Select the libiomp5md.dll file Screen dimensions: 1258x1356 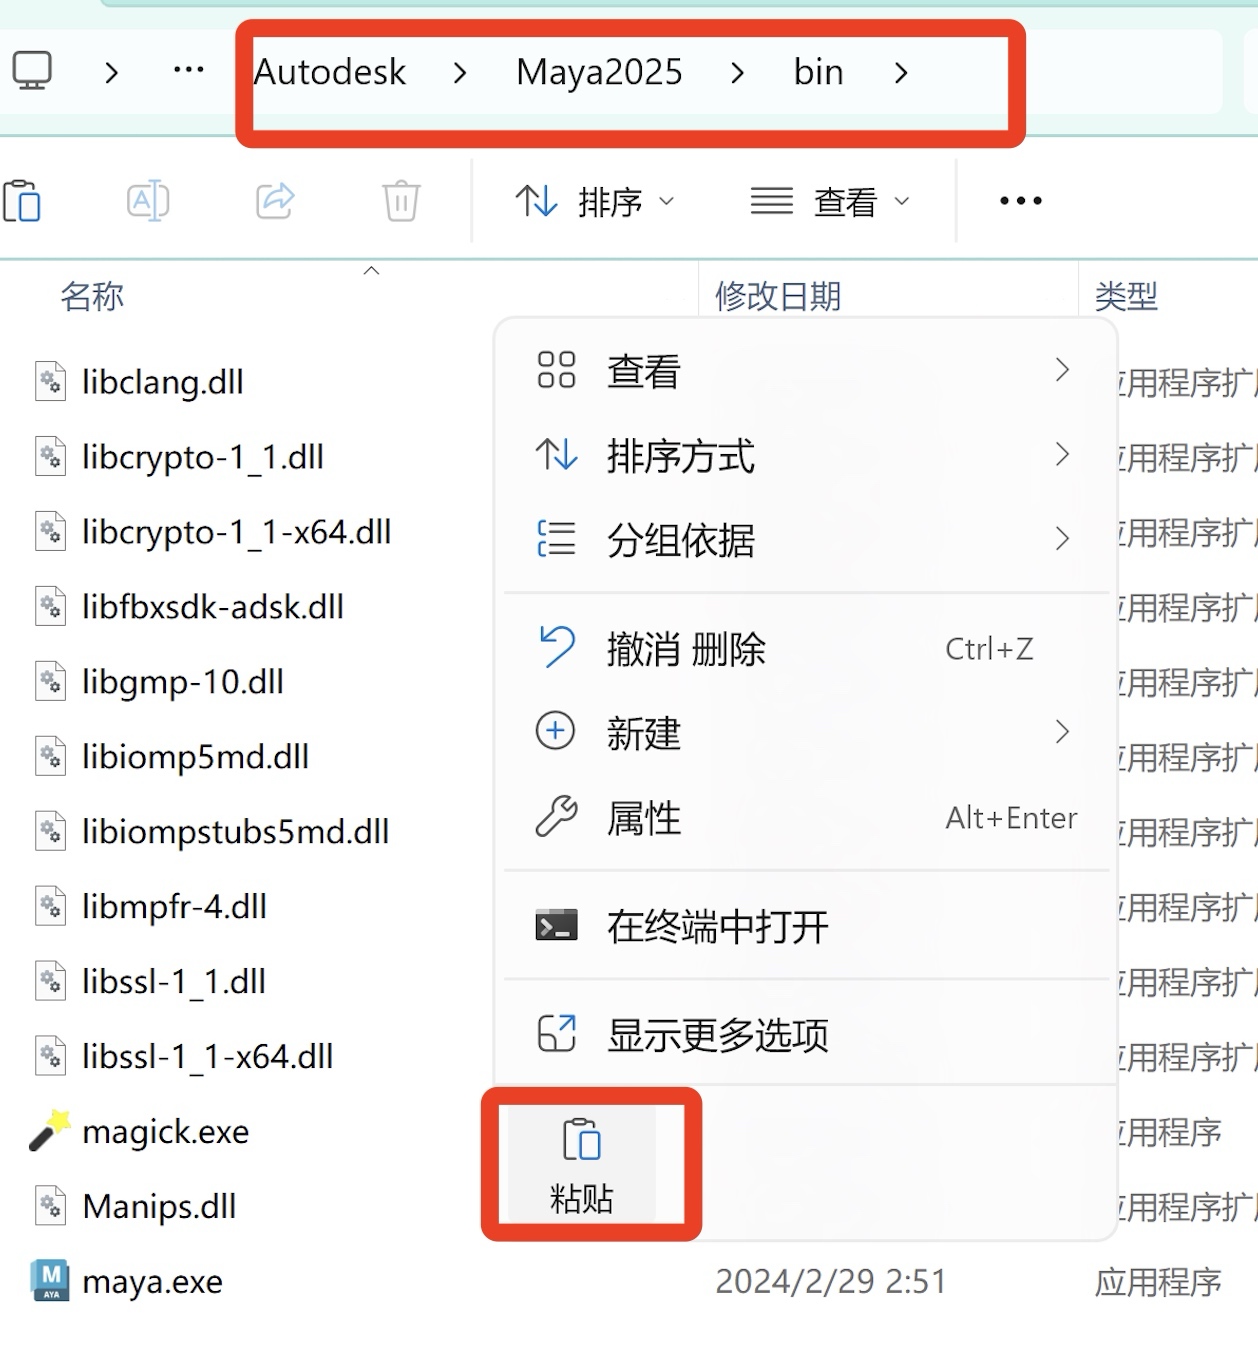[x=196, y=757]
